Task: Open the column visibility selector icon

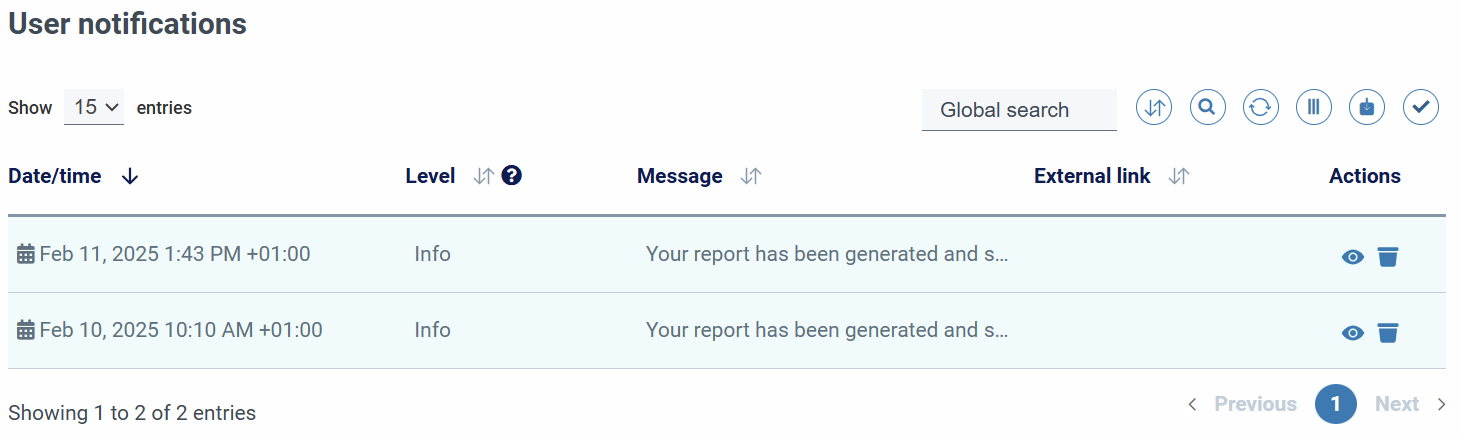Action: point(1314,107)
